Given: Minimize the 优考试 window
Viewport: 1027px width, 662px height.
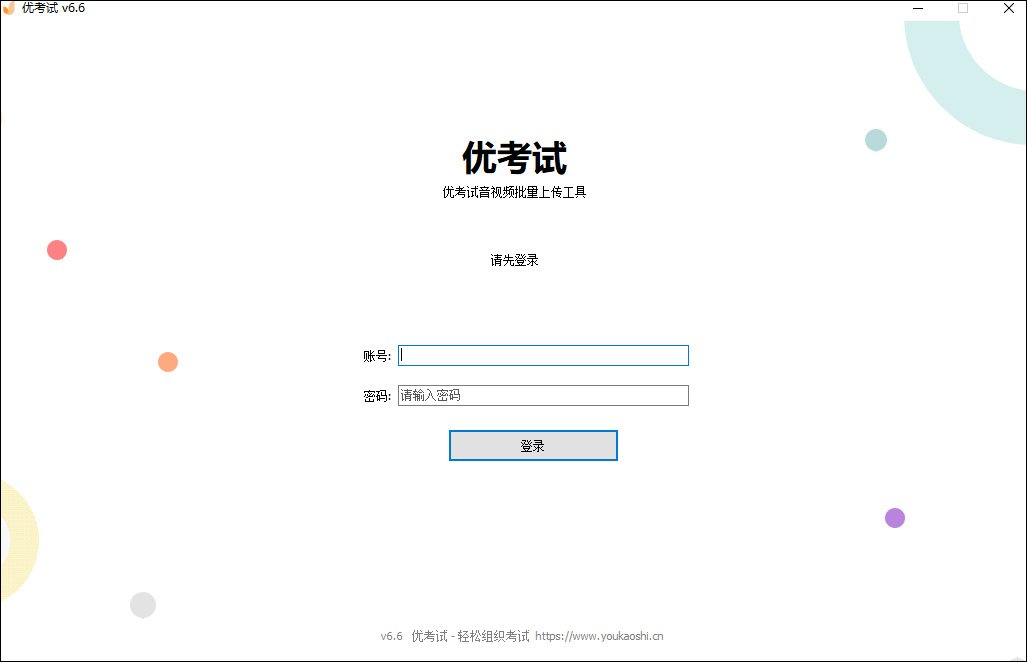Looking at the screenshot, I should click(917, 8).
